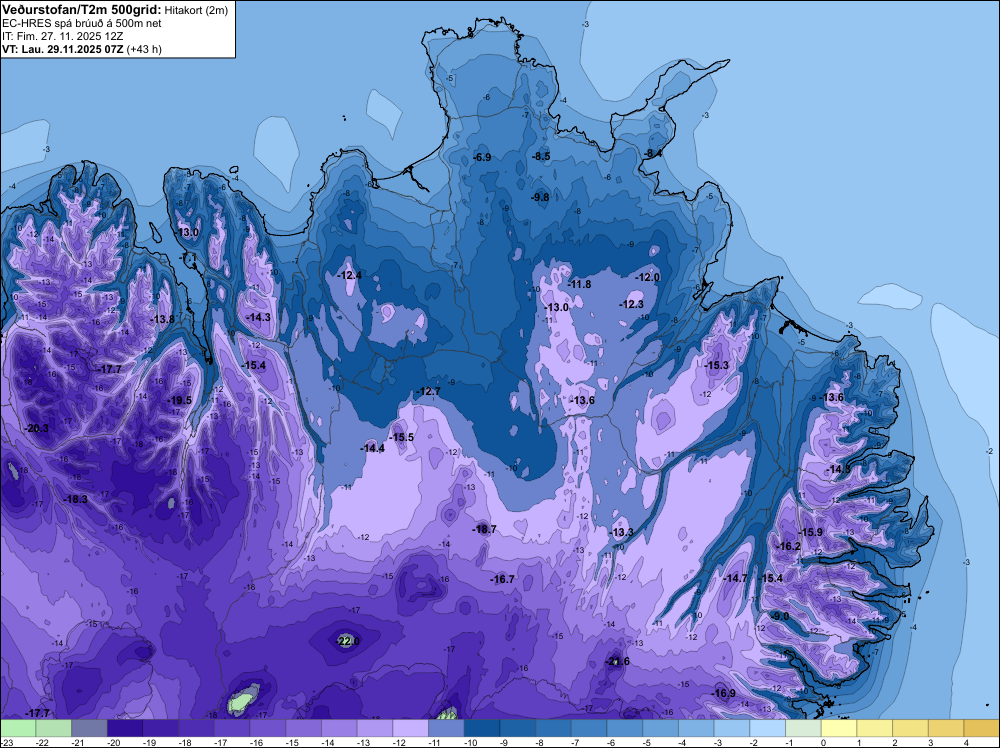The height and width of the screenshot is (748, 1000).
Task: Click the -16.9 temperature value
Action: (723, 693)
